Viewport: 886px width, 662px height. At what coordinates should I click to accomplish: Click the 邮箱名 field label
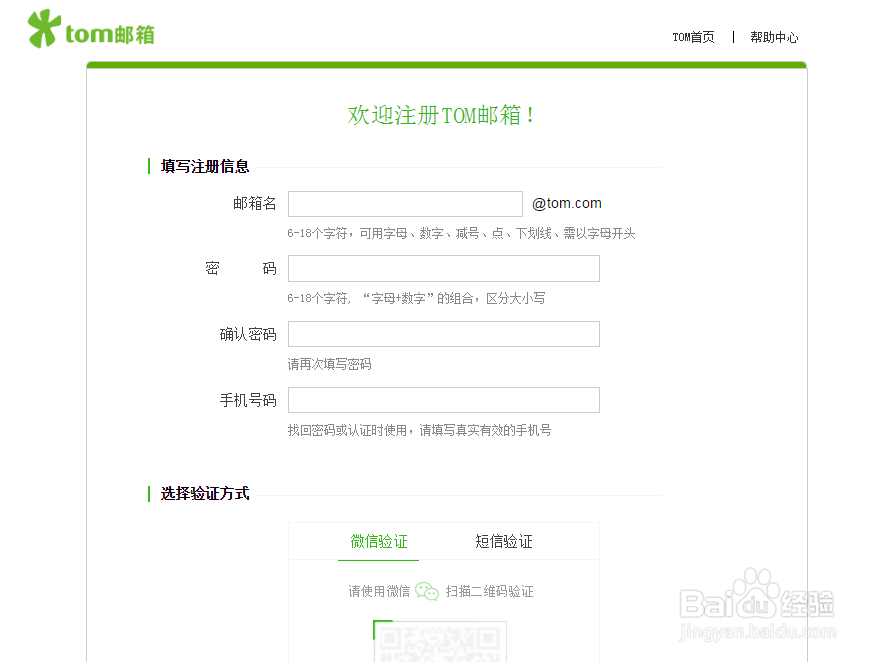[x=255, y=203]
